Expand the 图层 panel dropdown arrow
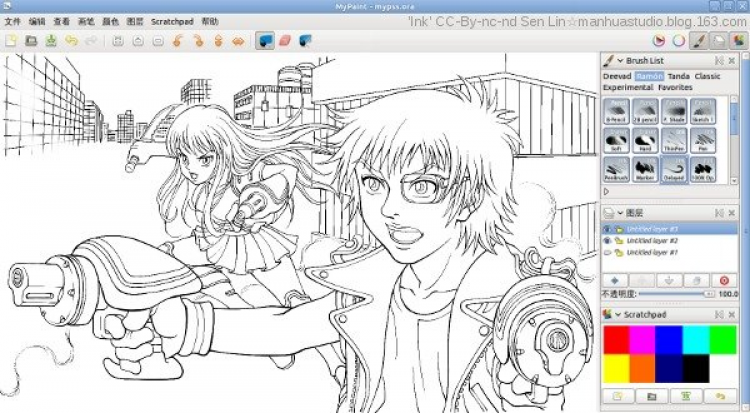Screen dimensions: 750x413 point(620,213)
